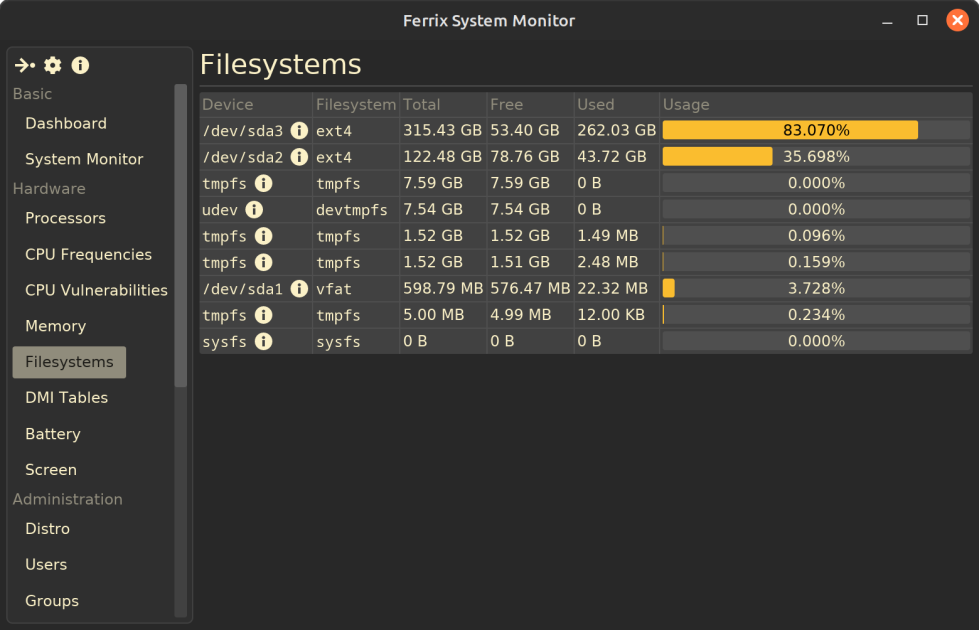Screen dimensions: 979x630
Task: Show details for /dev/sda3 info icon
Action: 299,130
